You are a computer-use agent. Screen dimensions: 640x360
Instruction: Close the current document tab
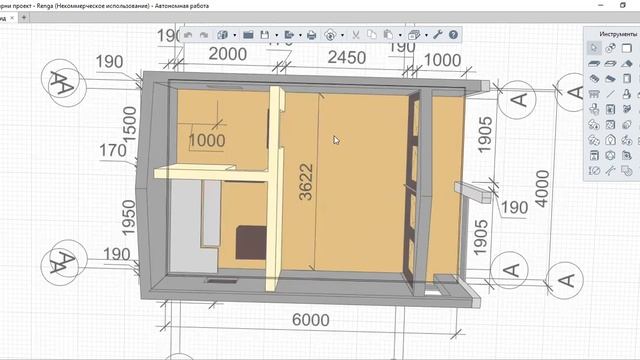[x=12, y=18]
